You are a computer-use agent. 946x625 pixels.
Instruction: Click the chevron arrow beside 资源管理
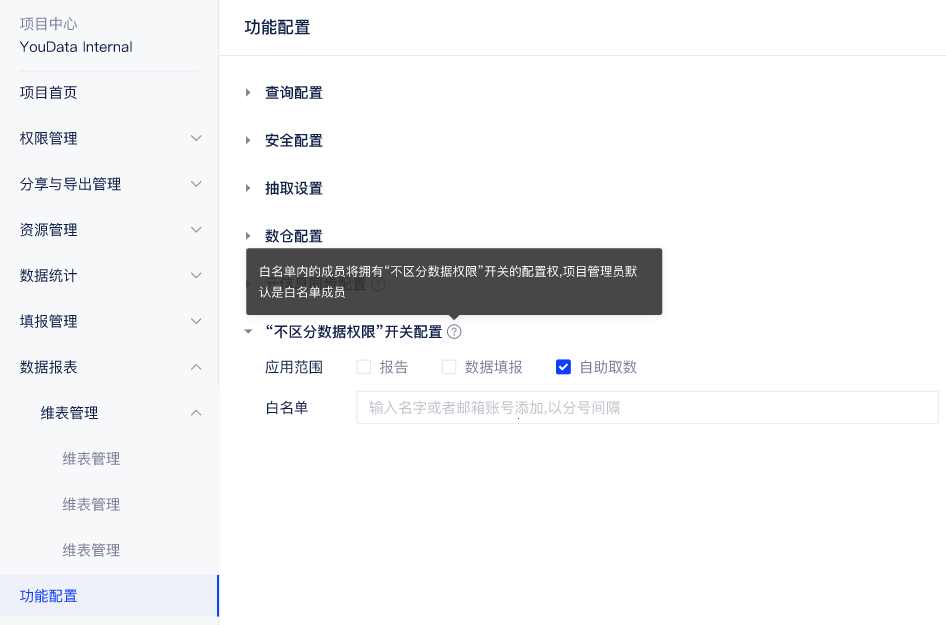[x=196, y=230]
